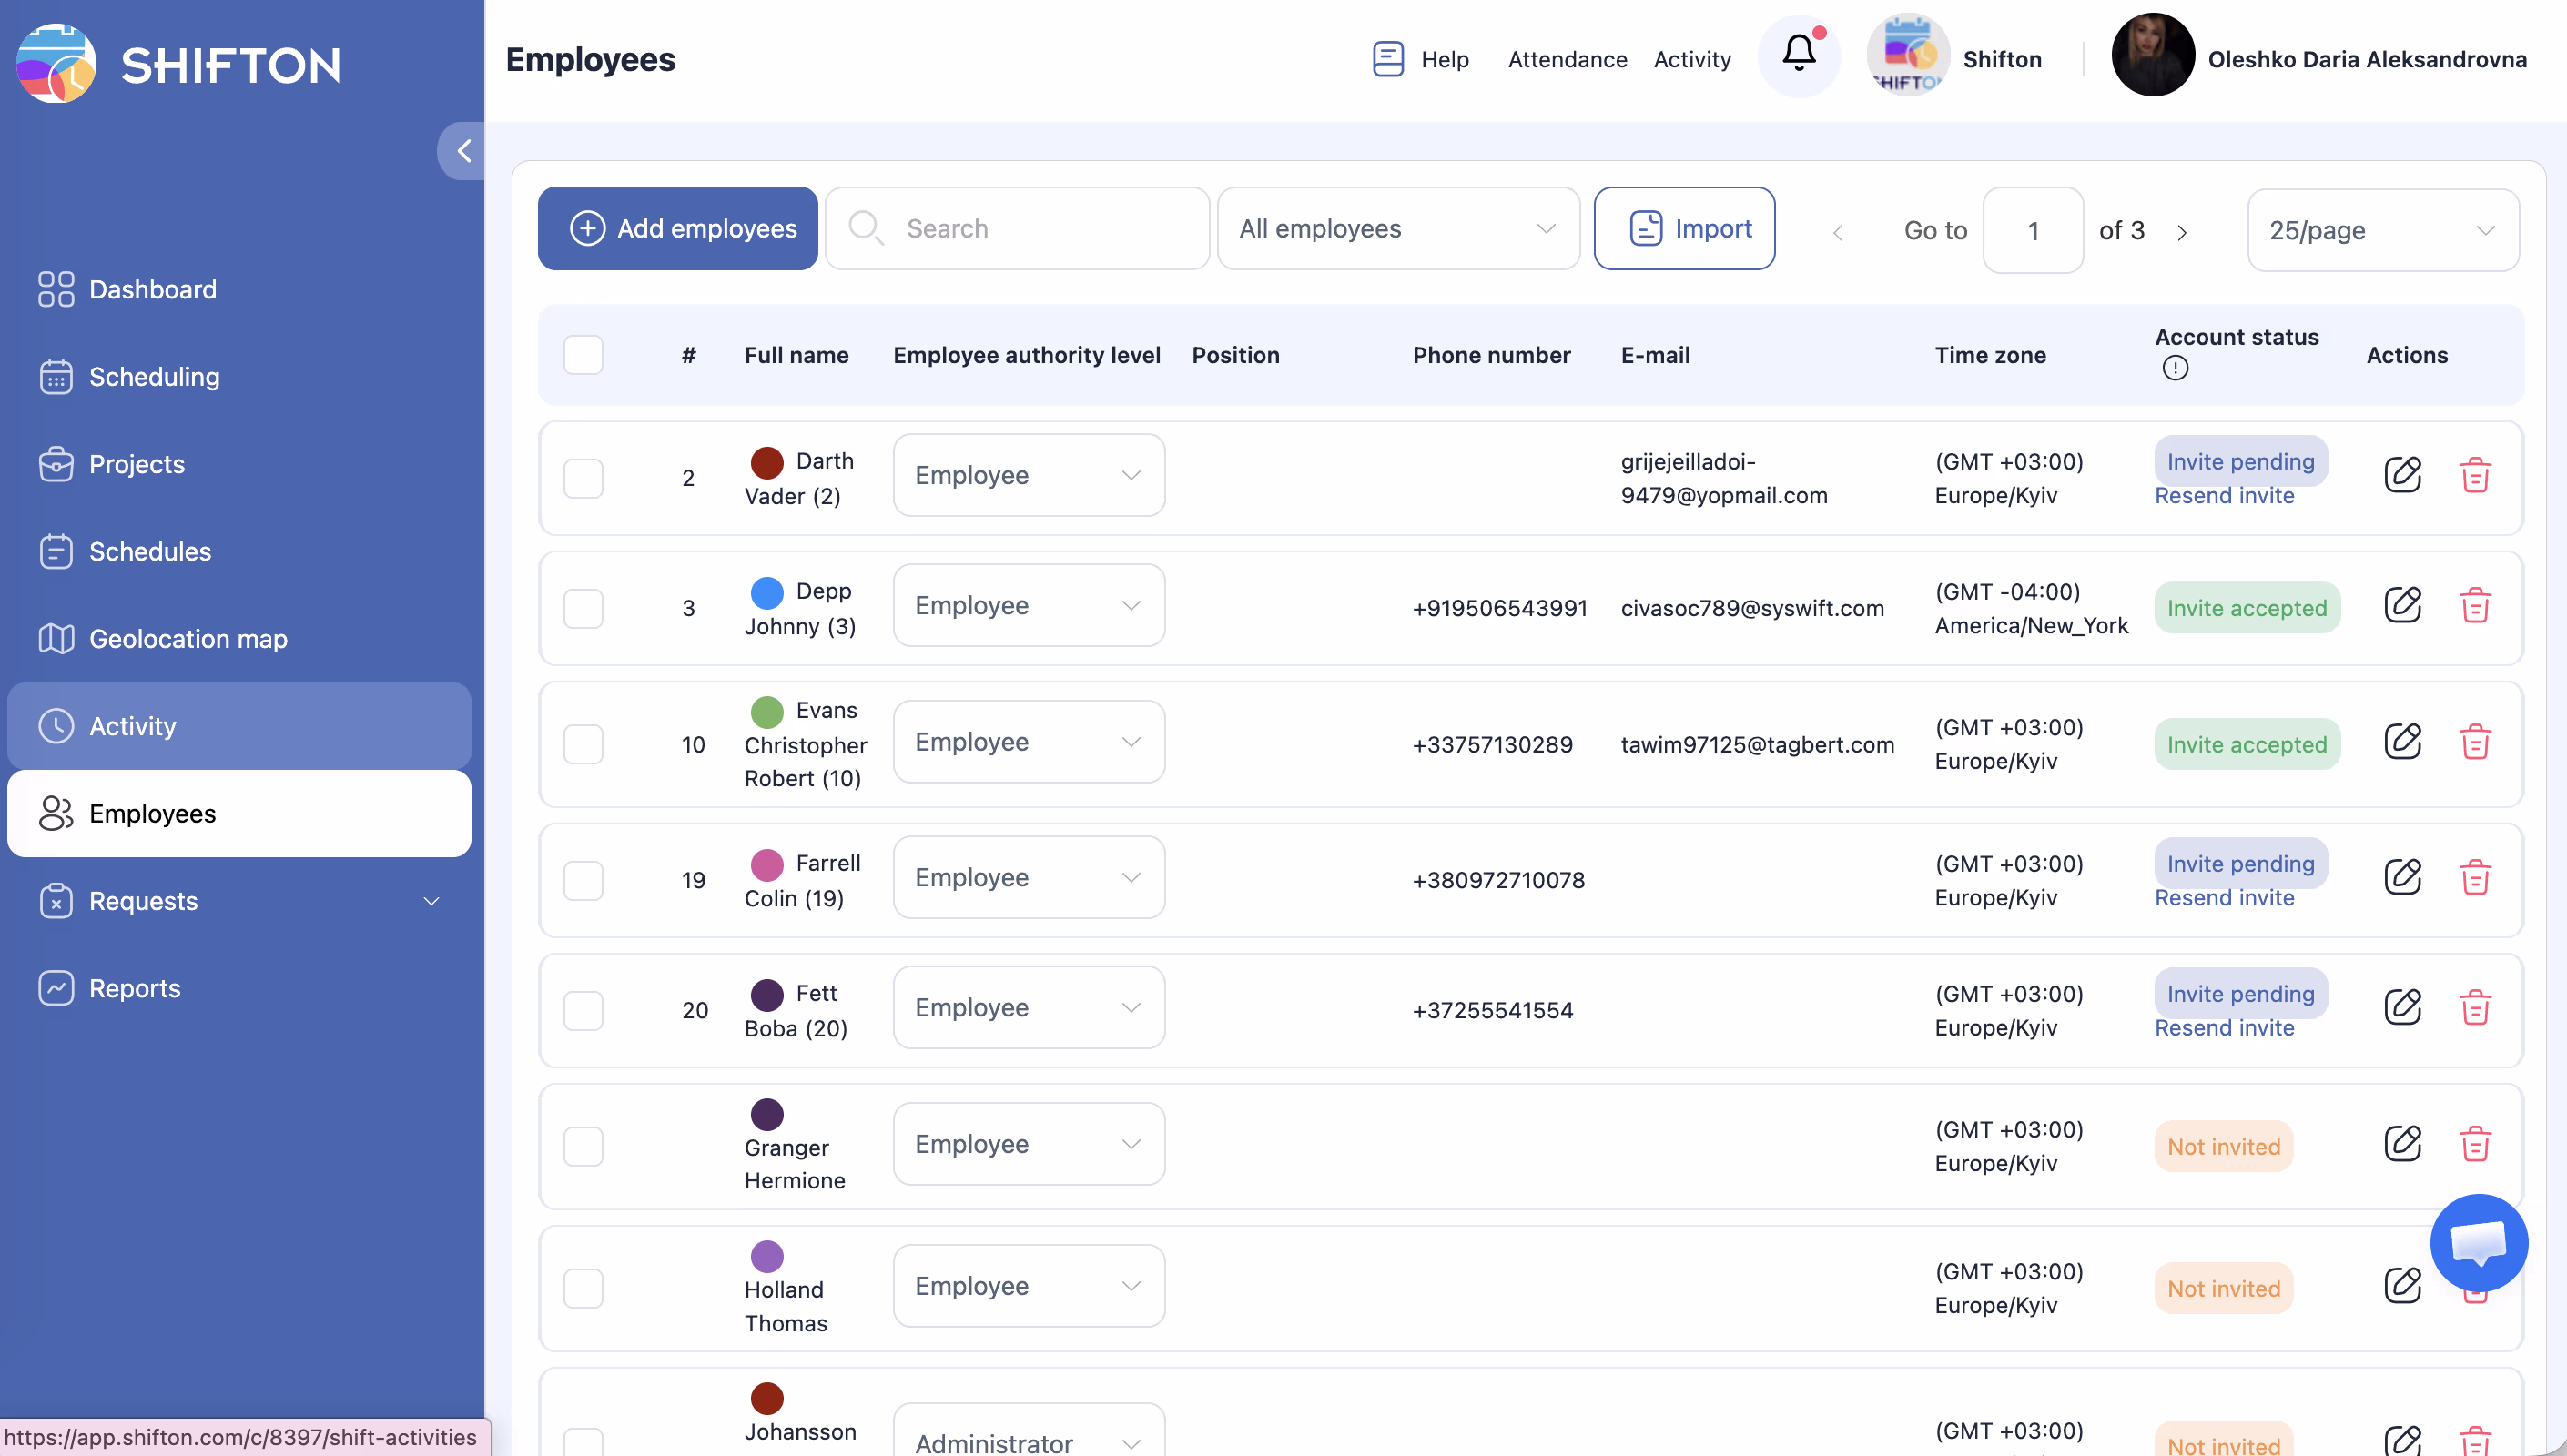Delete Depp Johnny with trash icon
The height and width of the screenshot is (1456, 2567).
pos(2474,606)
